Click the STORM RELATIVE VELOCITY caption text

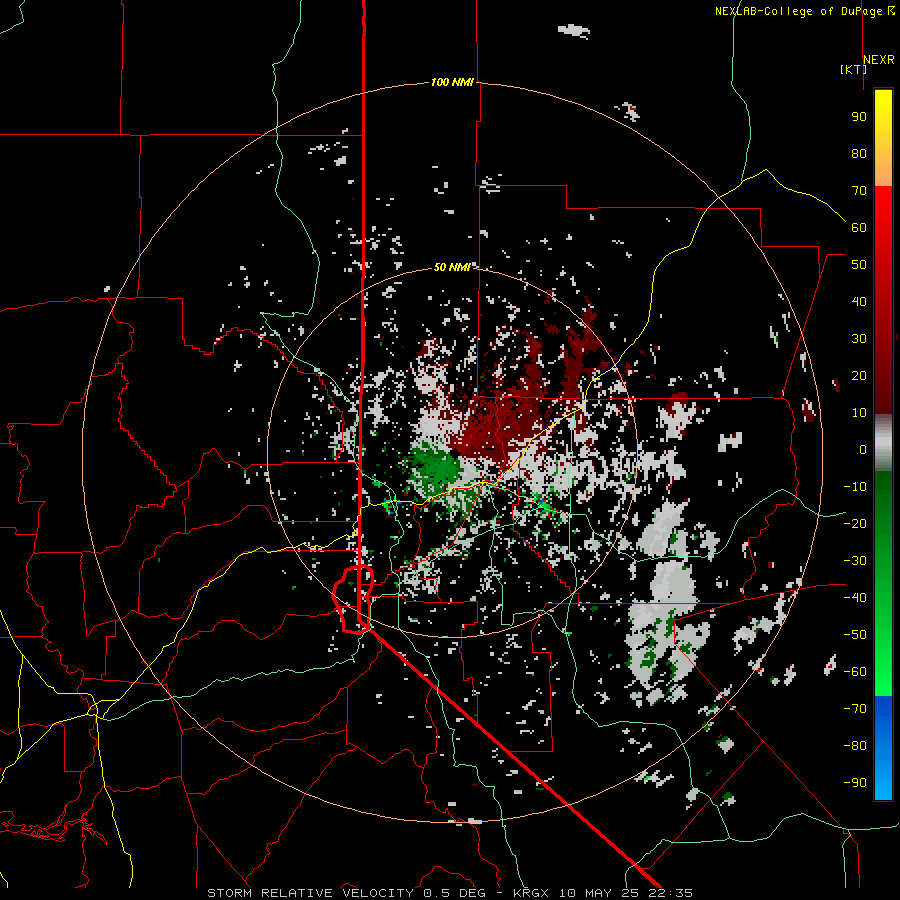pos(310,893)
